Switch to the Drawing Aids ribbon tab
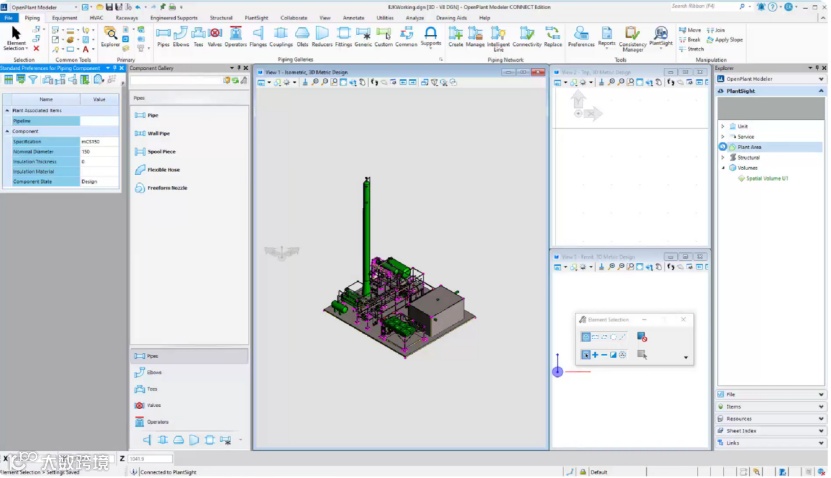The width and height of the screenshot is (831, 478). (x=452, y=18)
